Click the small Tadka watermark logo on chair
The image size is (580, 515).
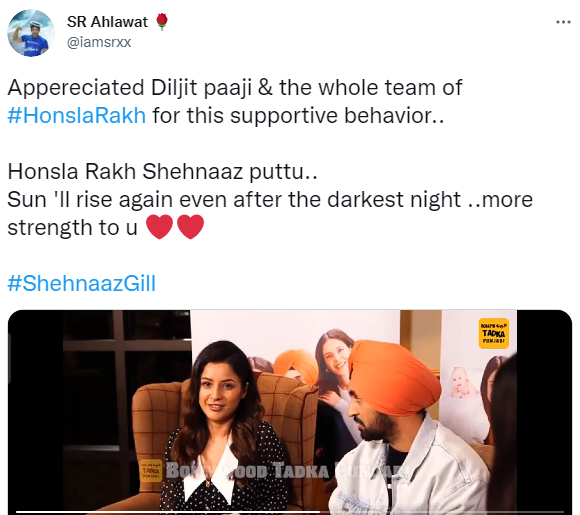tap(151, 471)
